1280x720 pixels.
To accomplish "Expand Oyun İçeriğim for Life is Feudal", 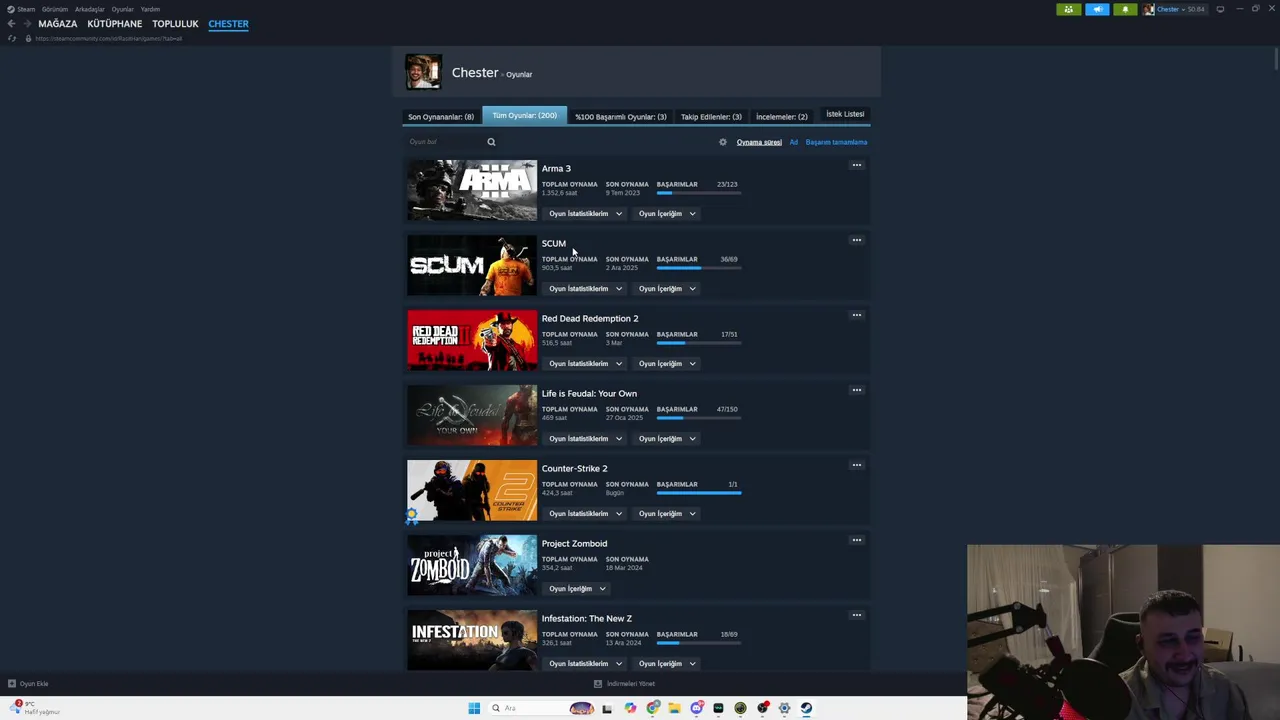I will 667,439.
